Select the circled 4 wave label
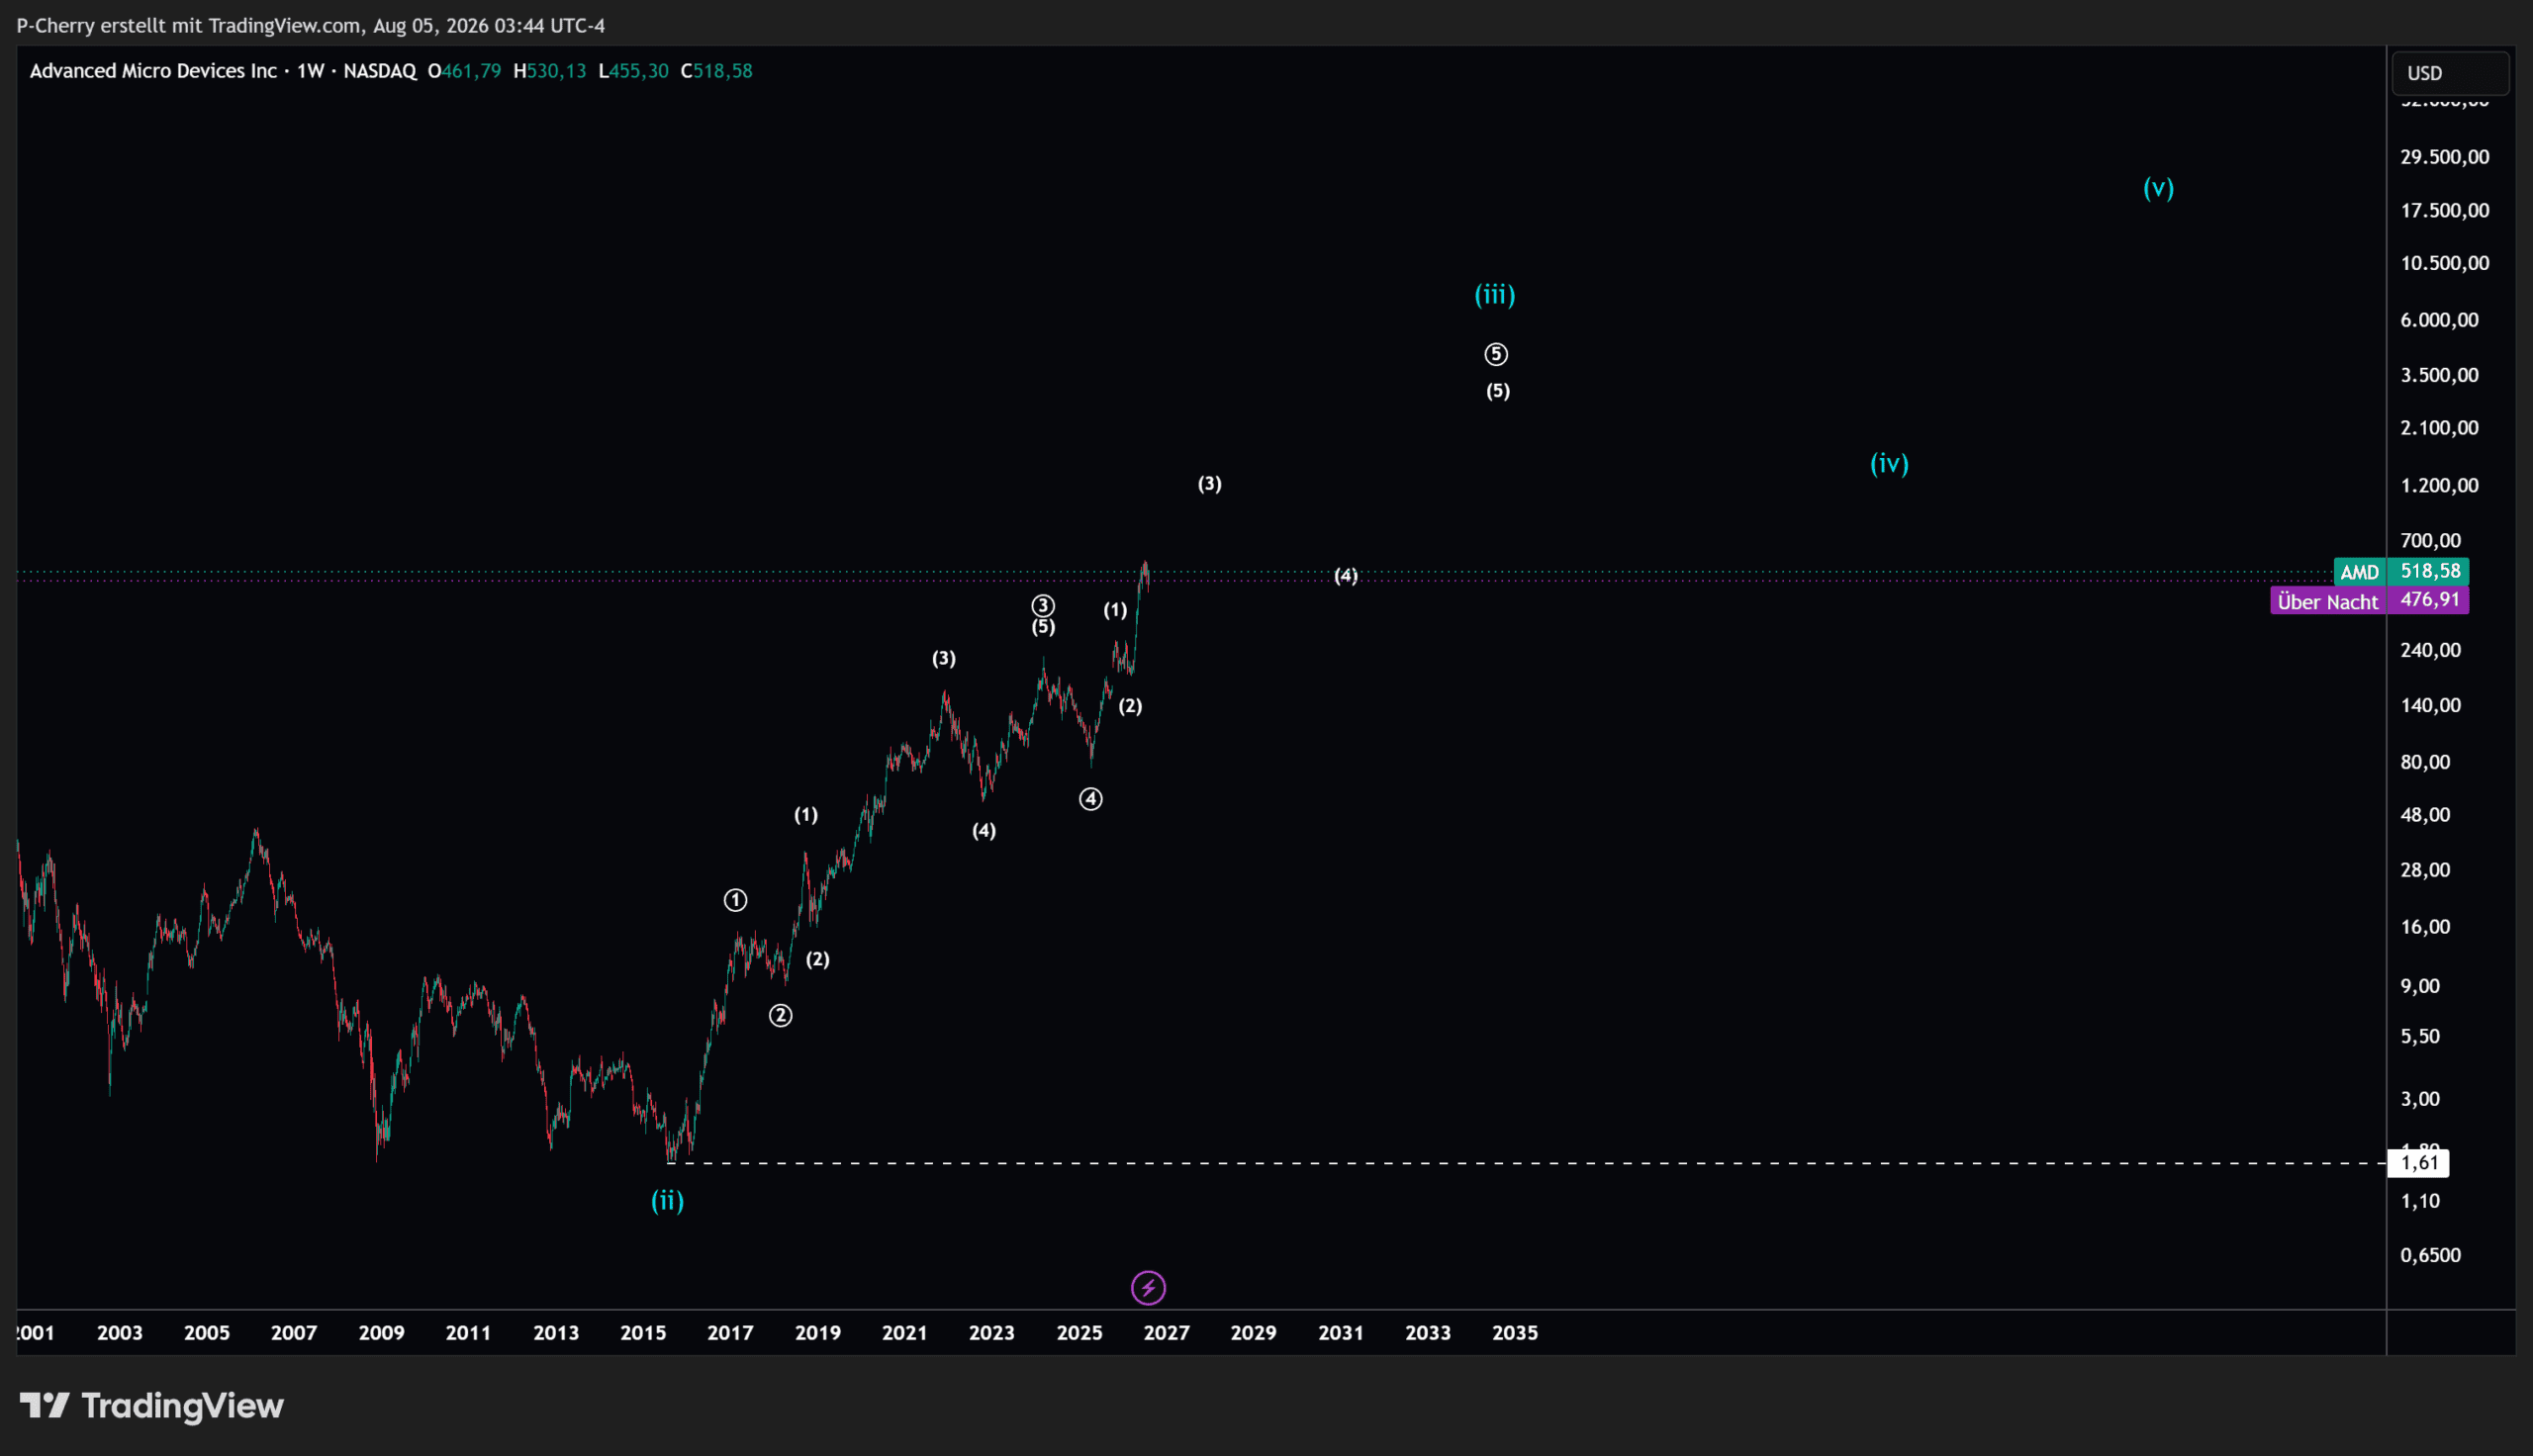 (1091, 799)
